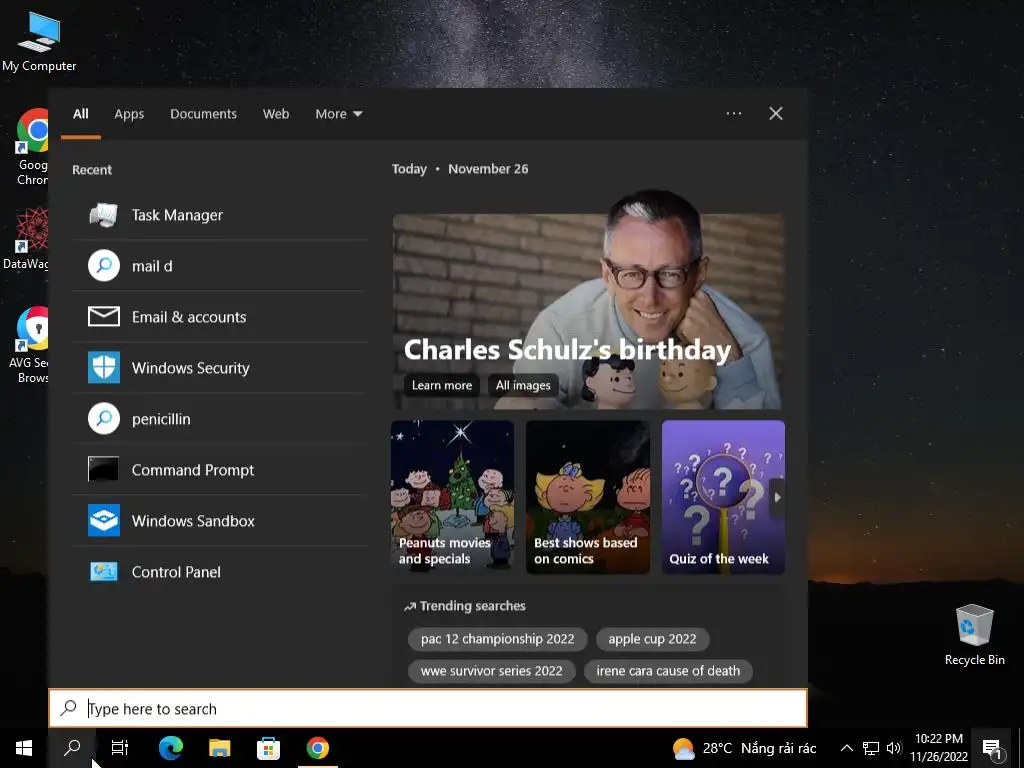Open 'Best shows based on comics' card
This screenshot has height=768, width=1024.
coord(588,497)
